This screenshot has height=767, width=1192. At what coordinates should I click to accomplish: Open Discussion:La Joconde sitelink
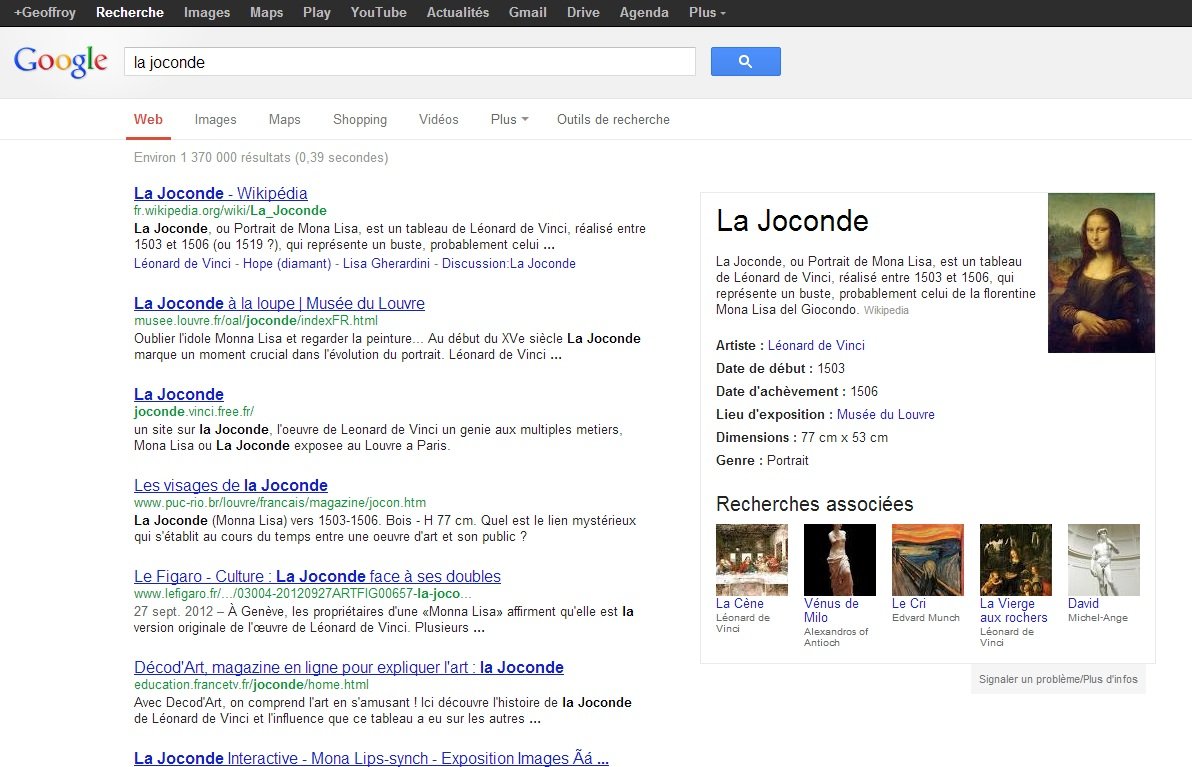coord(509,263)
